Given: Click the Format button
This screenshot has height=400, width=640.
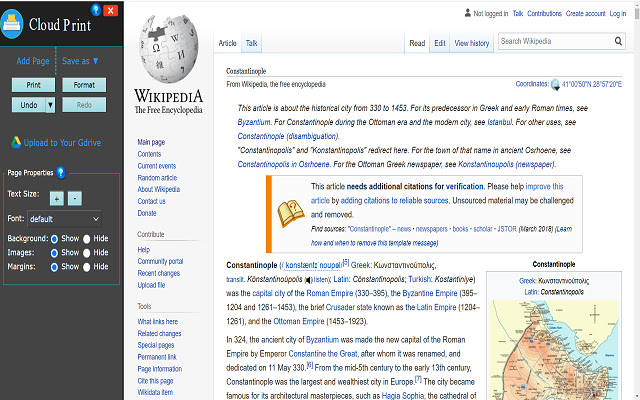Looking at the screenshot, I should point(84,85).
